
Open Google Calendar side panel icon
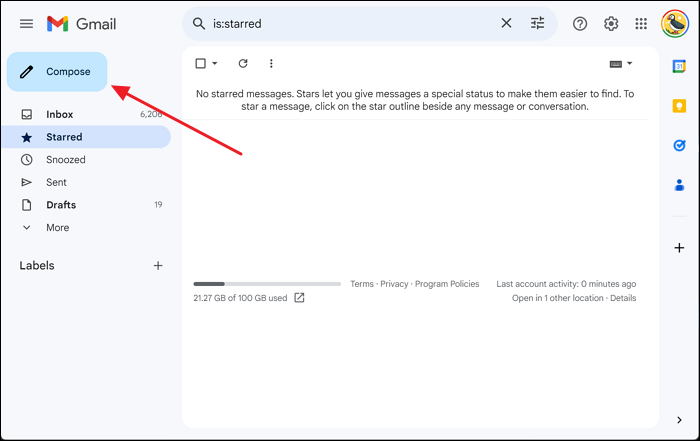[679, 66]
